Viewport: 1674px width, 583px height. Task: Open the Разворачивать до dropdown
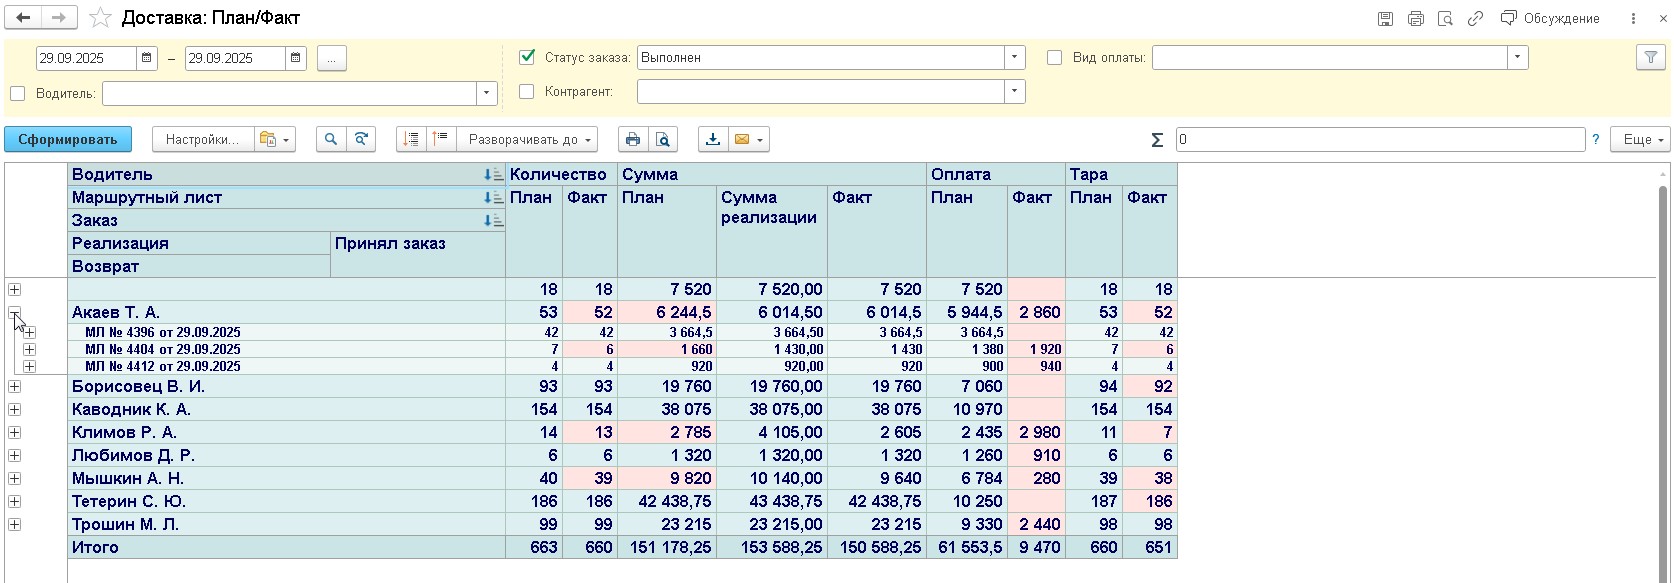(528, 140)
